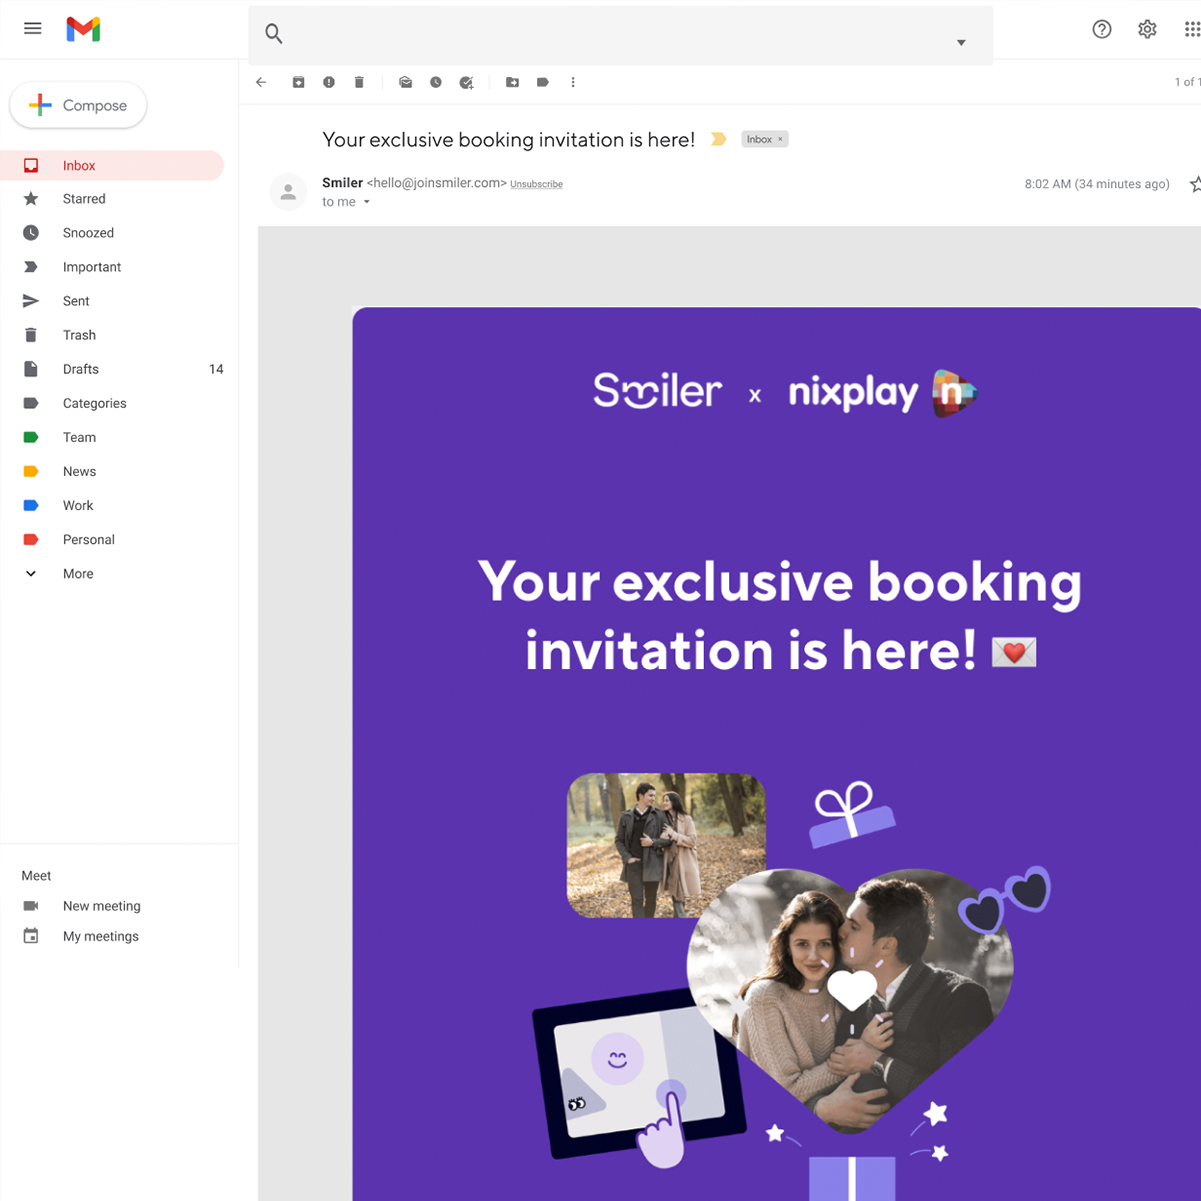This screenshot has height=1201, width=1201.
Task: Click the sender avatar icon
Action: pos(288,191)
